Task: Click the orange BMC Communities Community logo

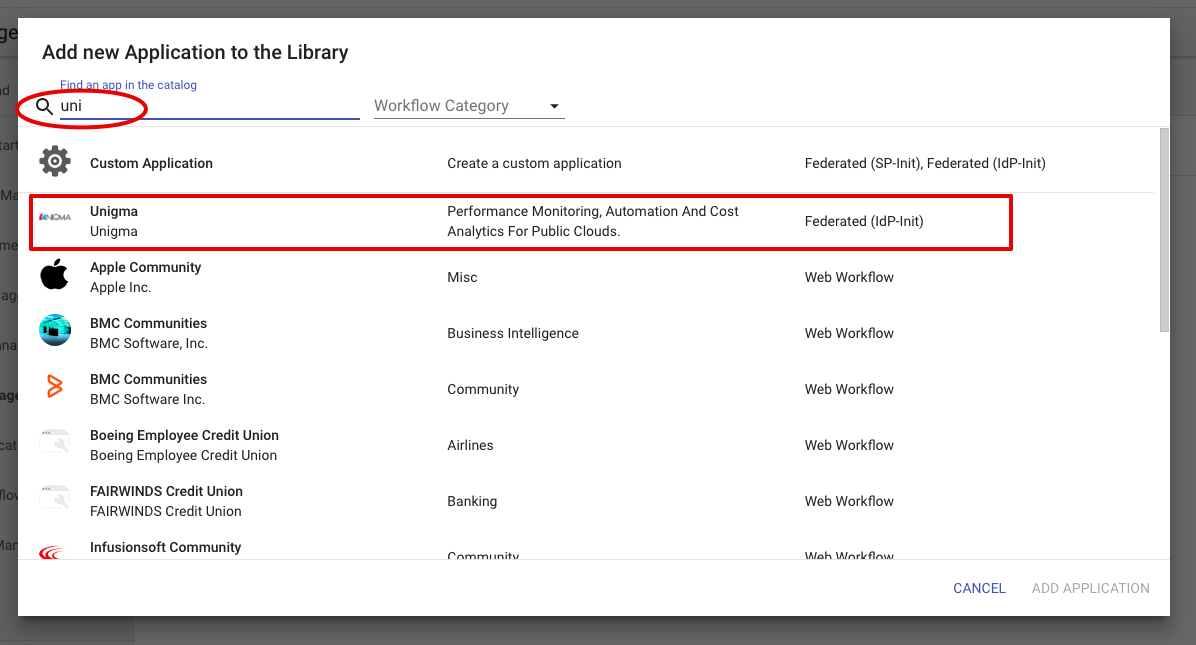Action: click(x=55, y=387)
